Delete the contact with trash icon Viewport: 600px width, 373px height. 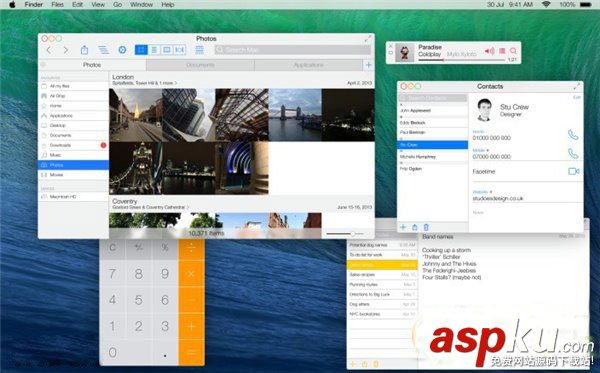[426, 227]
